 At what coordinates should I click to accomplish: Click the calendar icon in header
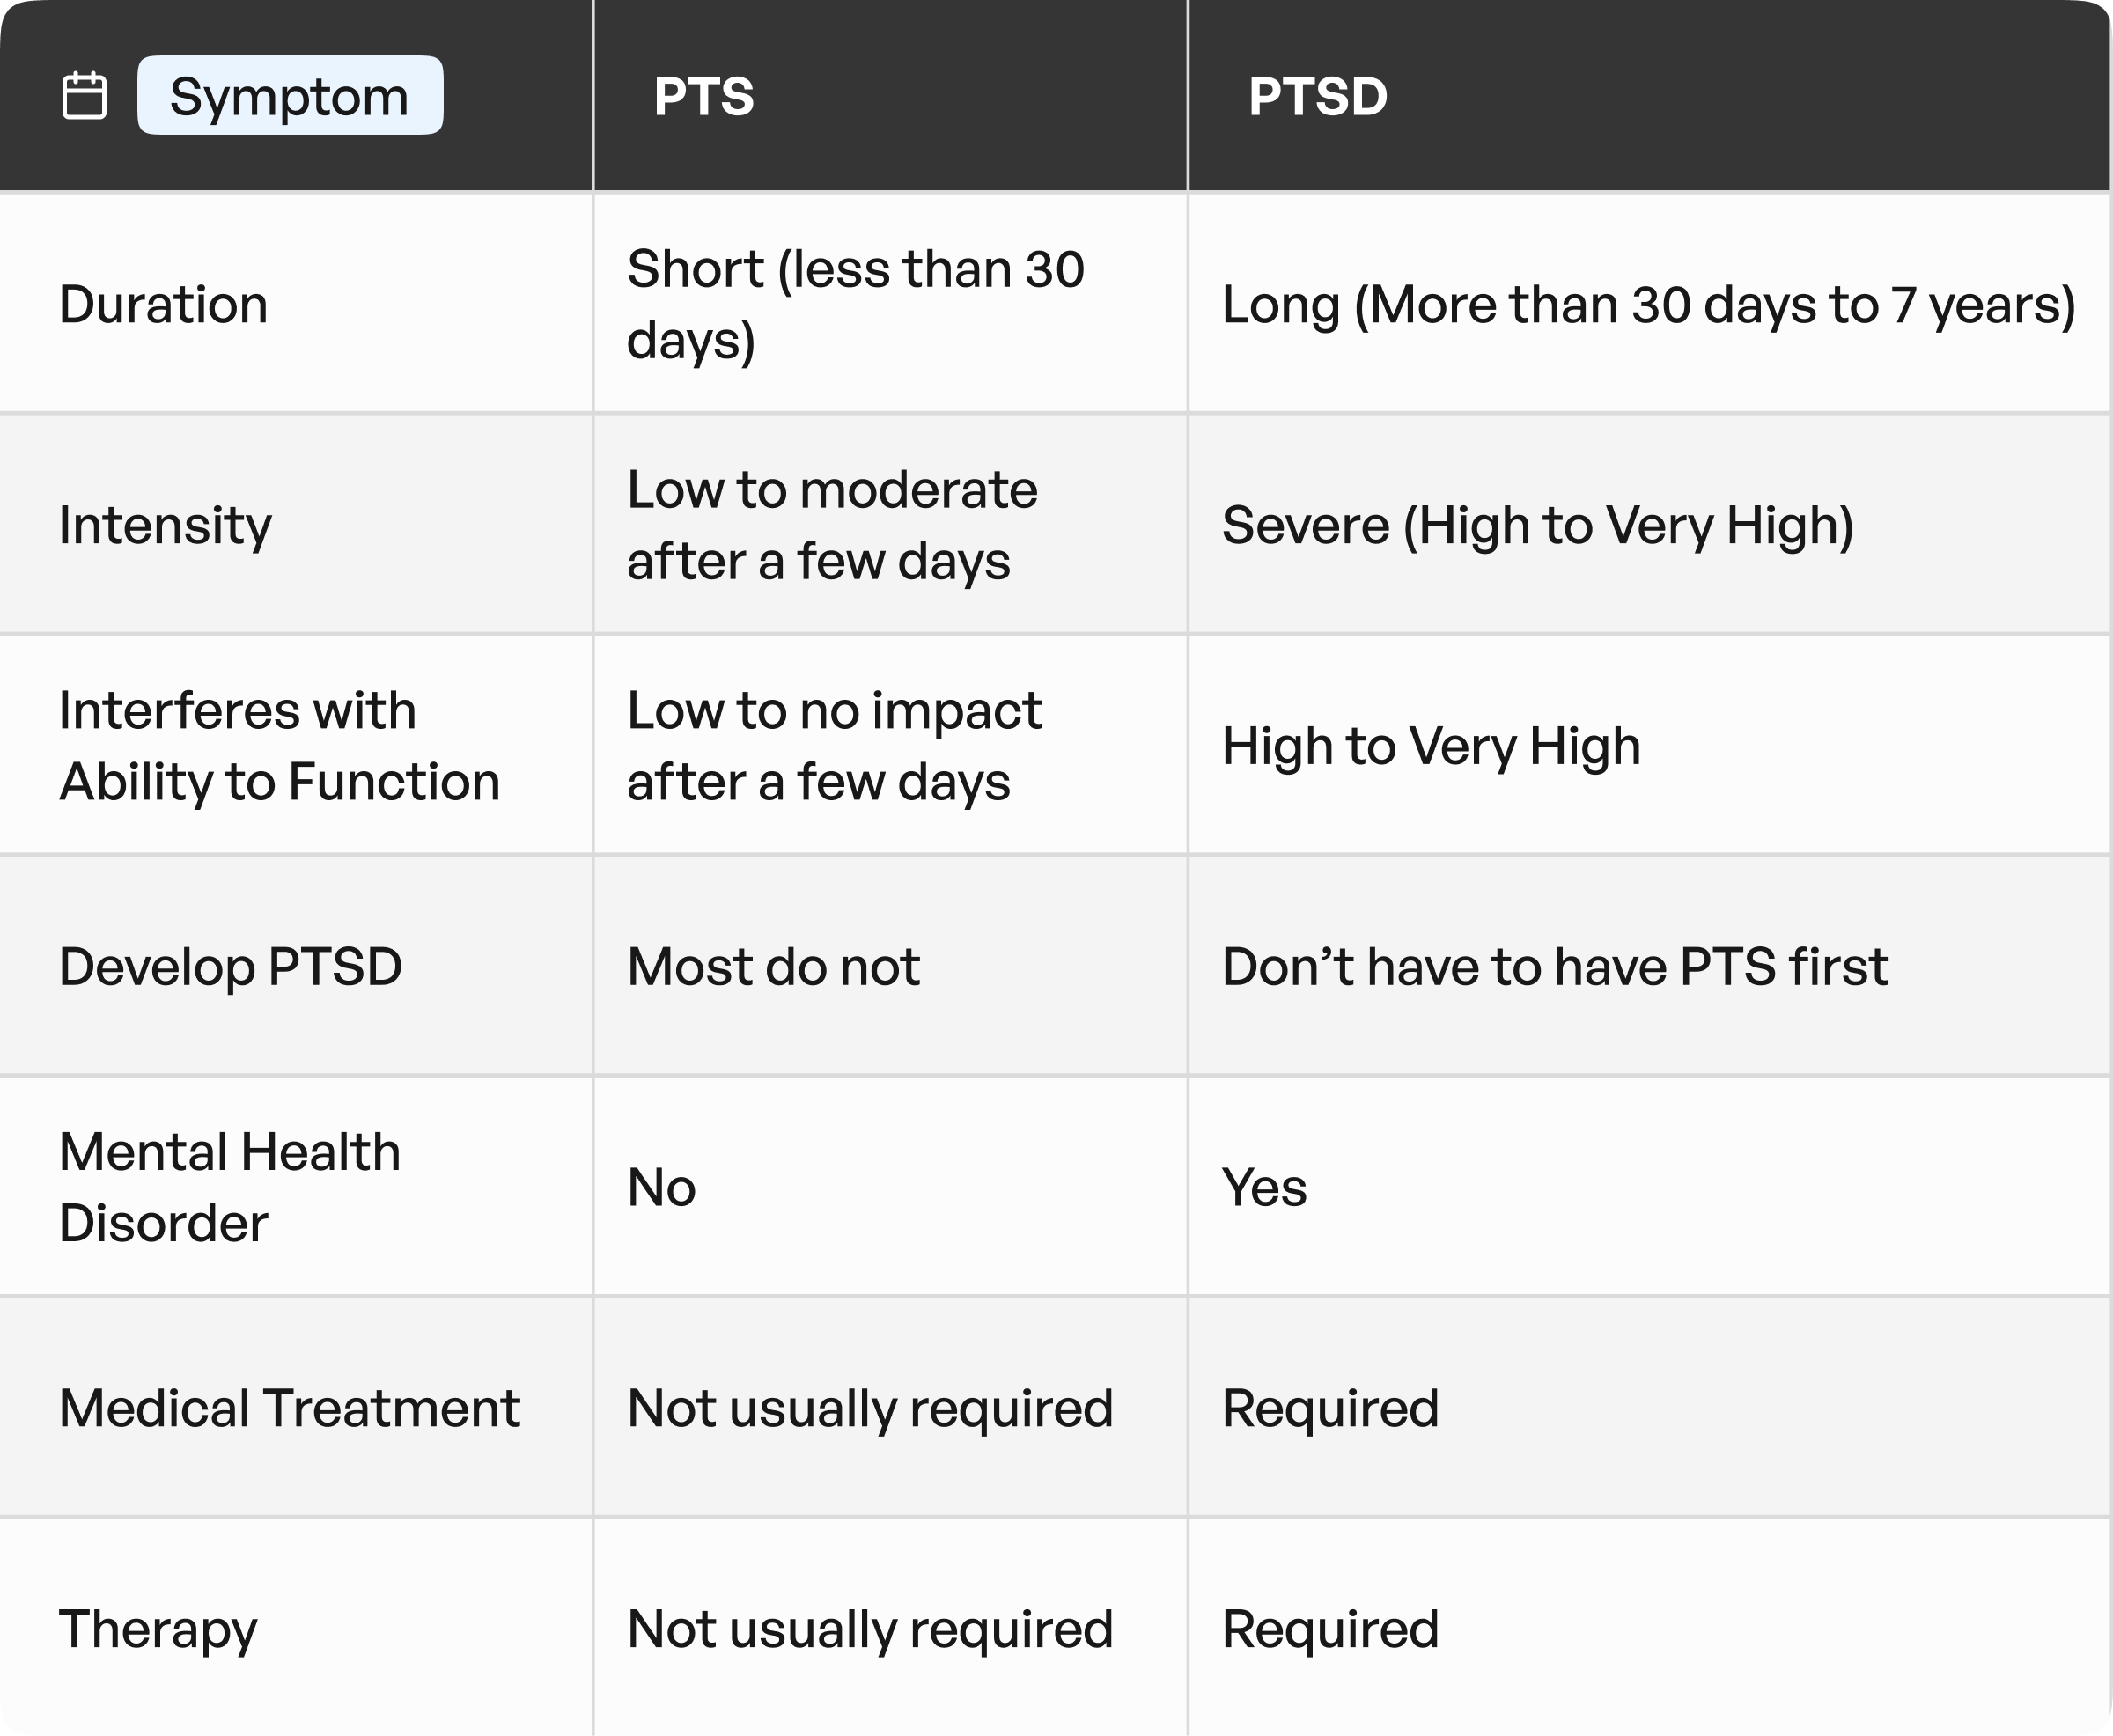(84, 95)
